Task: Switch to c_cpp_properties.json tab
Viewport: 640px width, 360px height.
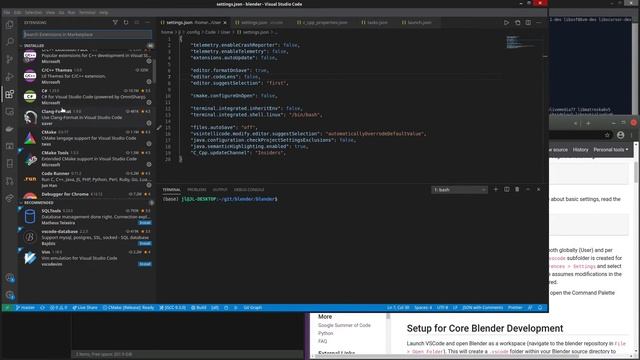Action: [322, 22]
